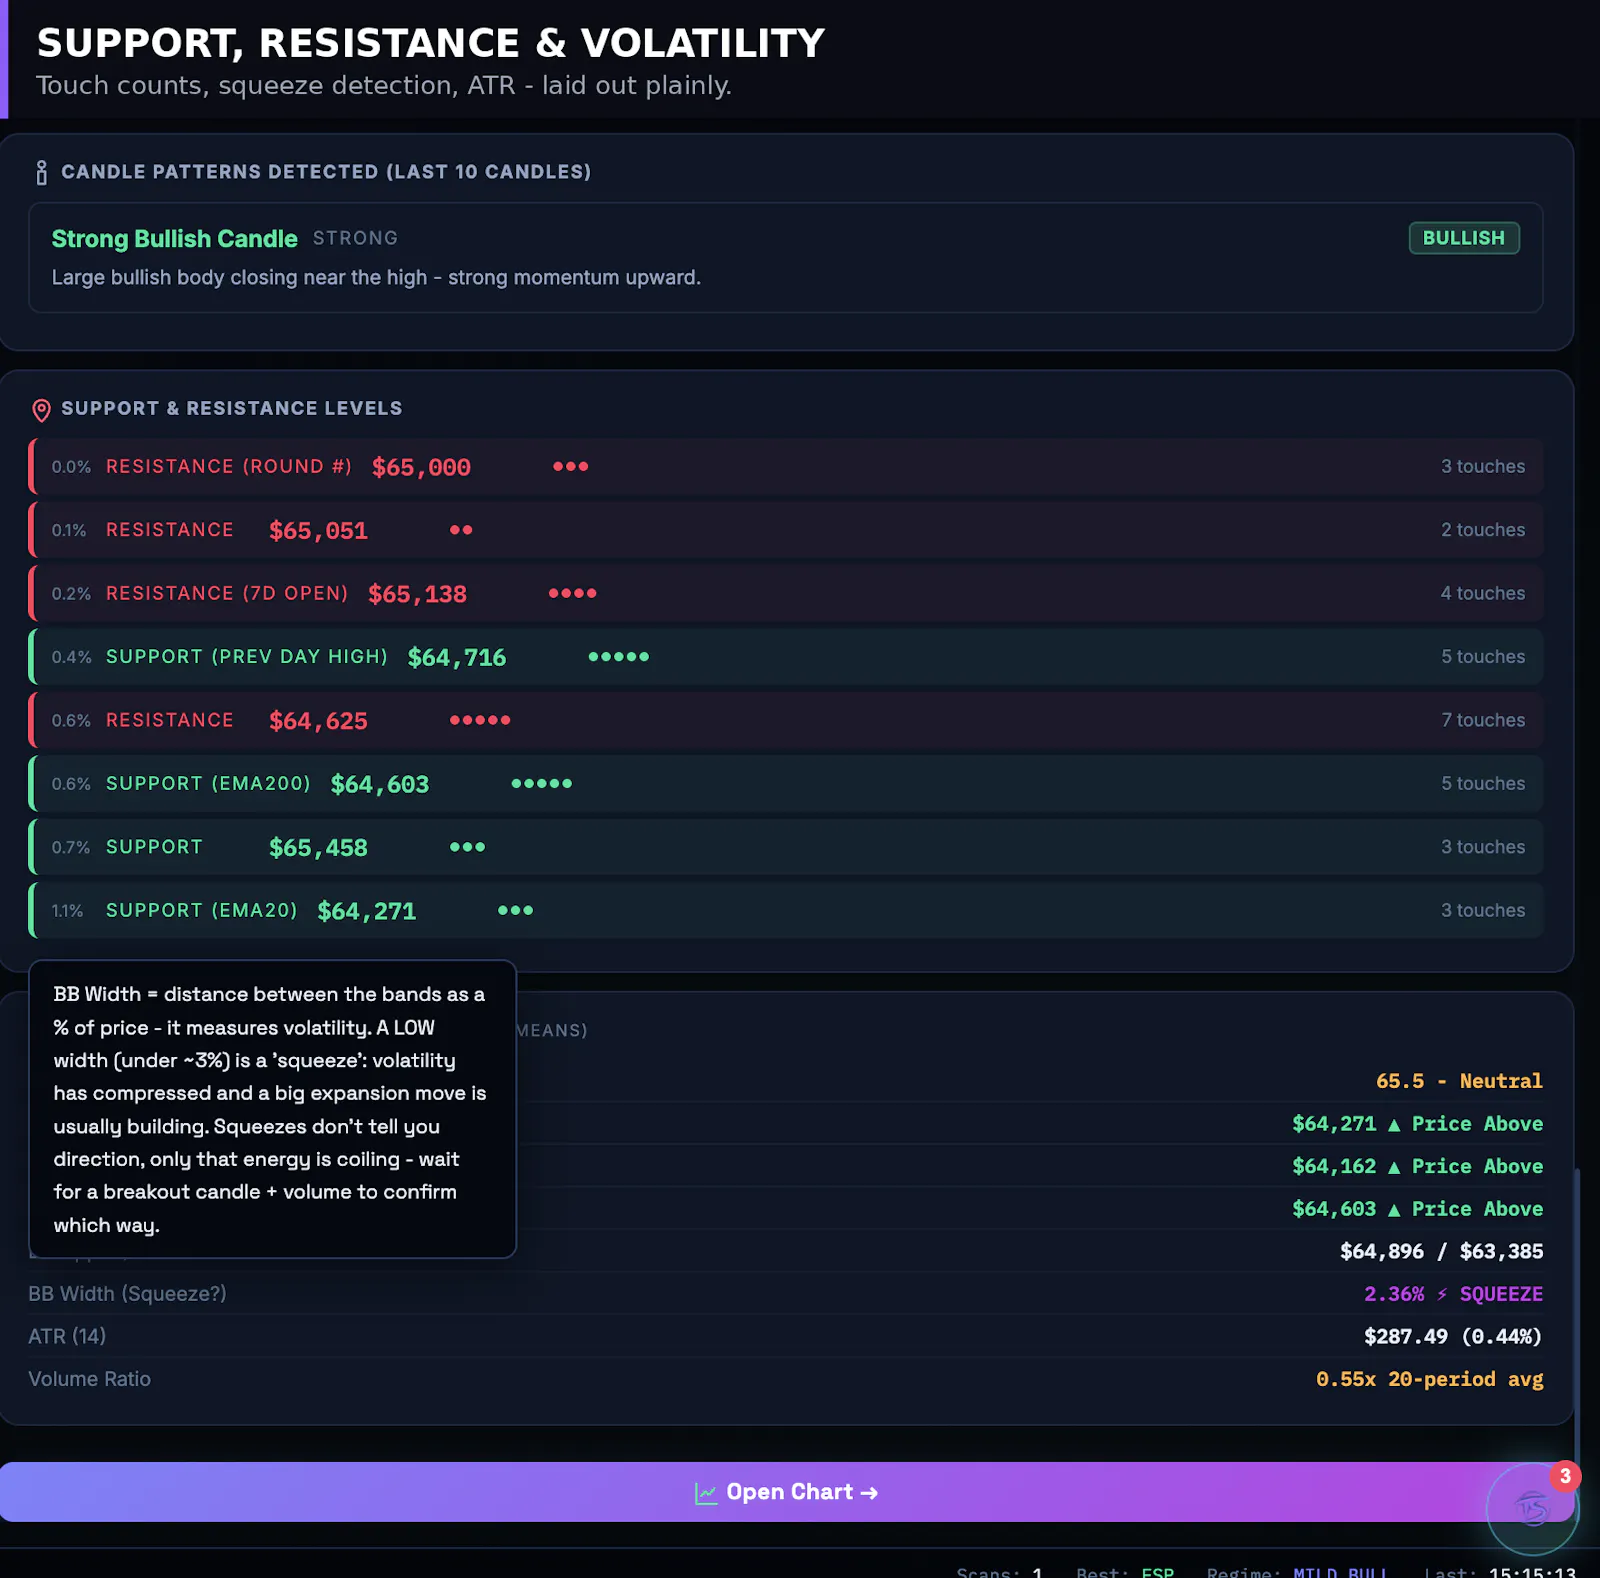Click the MILD BULL regime status
This screenshot has height=1578, width=1600.
(1340, 1572)
